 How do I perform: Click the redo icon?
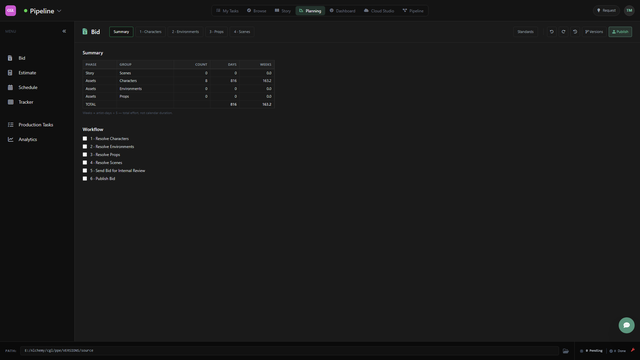pos(563,31)
